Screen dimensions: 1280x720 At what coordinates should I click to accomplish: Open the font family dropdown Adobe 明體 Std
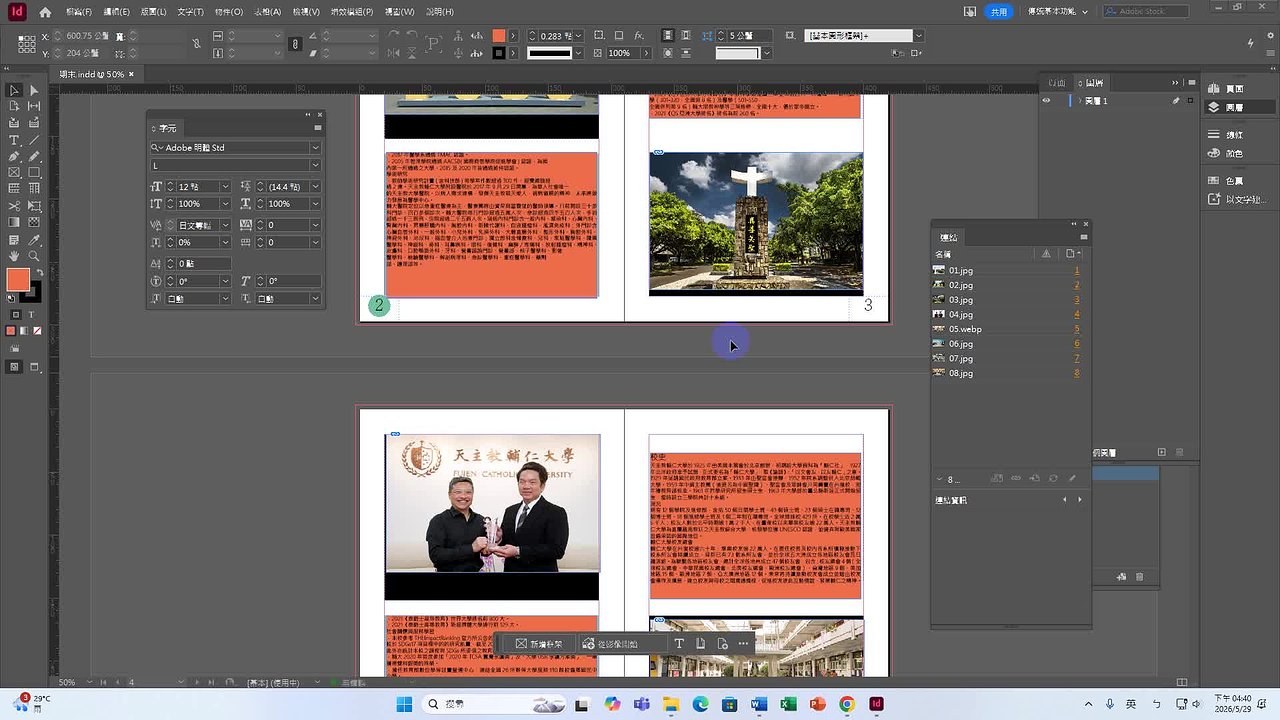(x=314, y=148)
